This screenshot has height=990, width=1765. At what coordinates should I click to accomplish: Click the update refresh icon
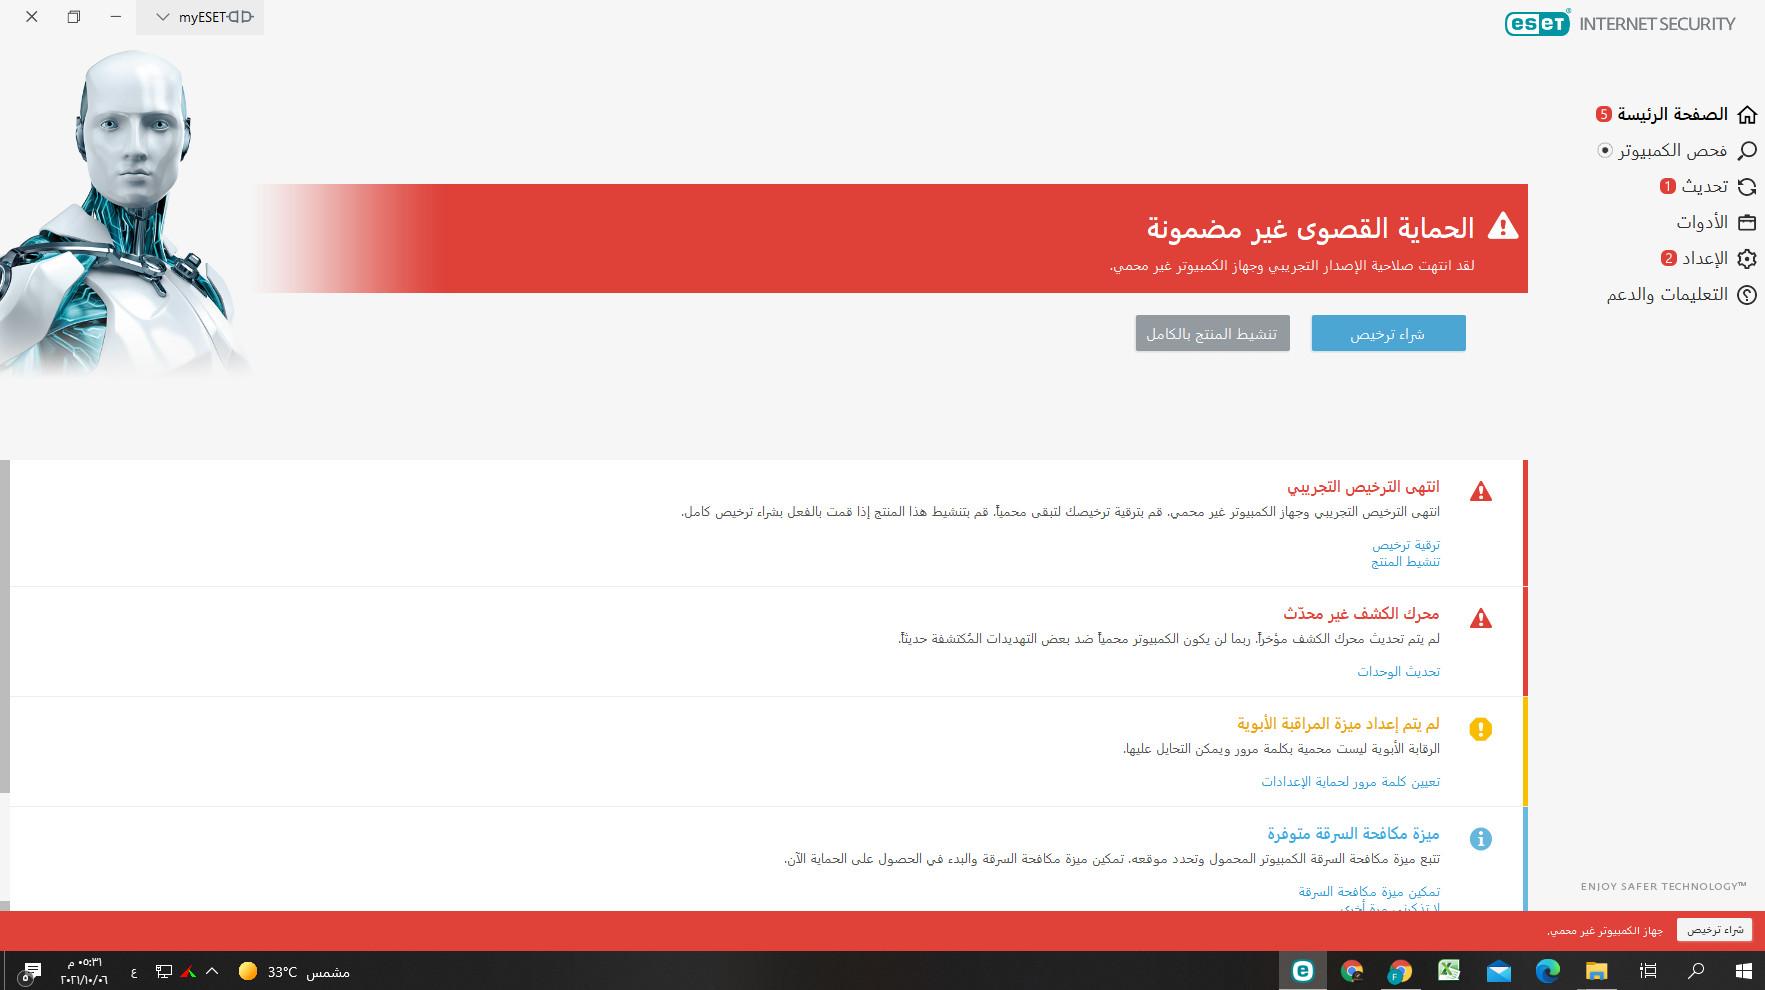1747,186
